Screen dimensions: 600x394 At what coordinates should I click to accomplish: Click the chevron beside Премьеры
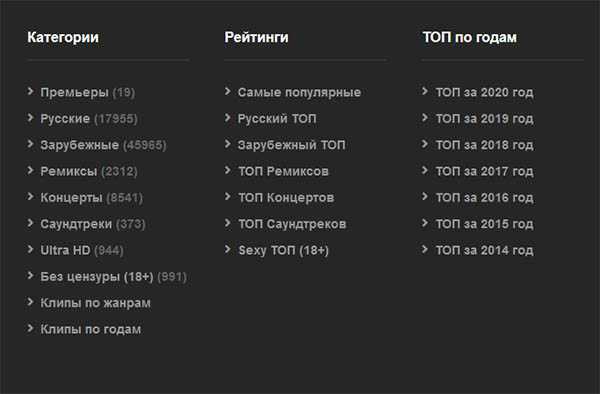click(30, 91)
